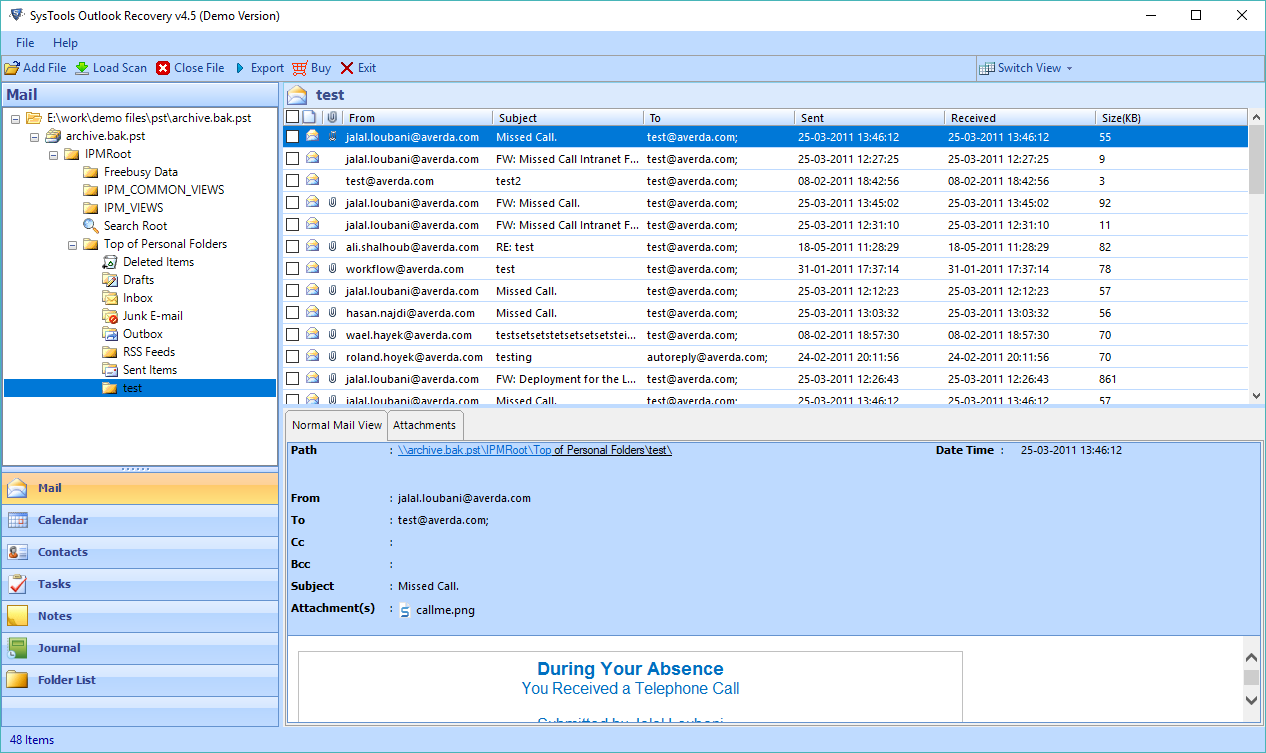The height and width of the screenshot is (753, 1266).
Task: Select the RSS Feeds folder icon
Action: pos(110,352)
